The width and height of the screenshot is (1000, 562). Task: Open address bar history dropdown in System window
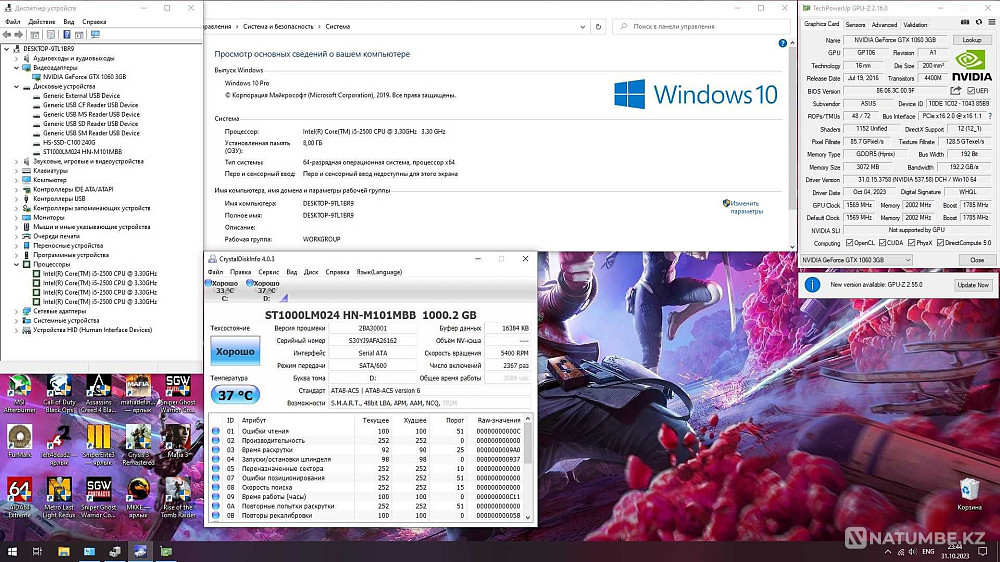pyautogui.click(x=582, y=27)
